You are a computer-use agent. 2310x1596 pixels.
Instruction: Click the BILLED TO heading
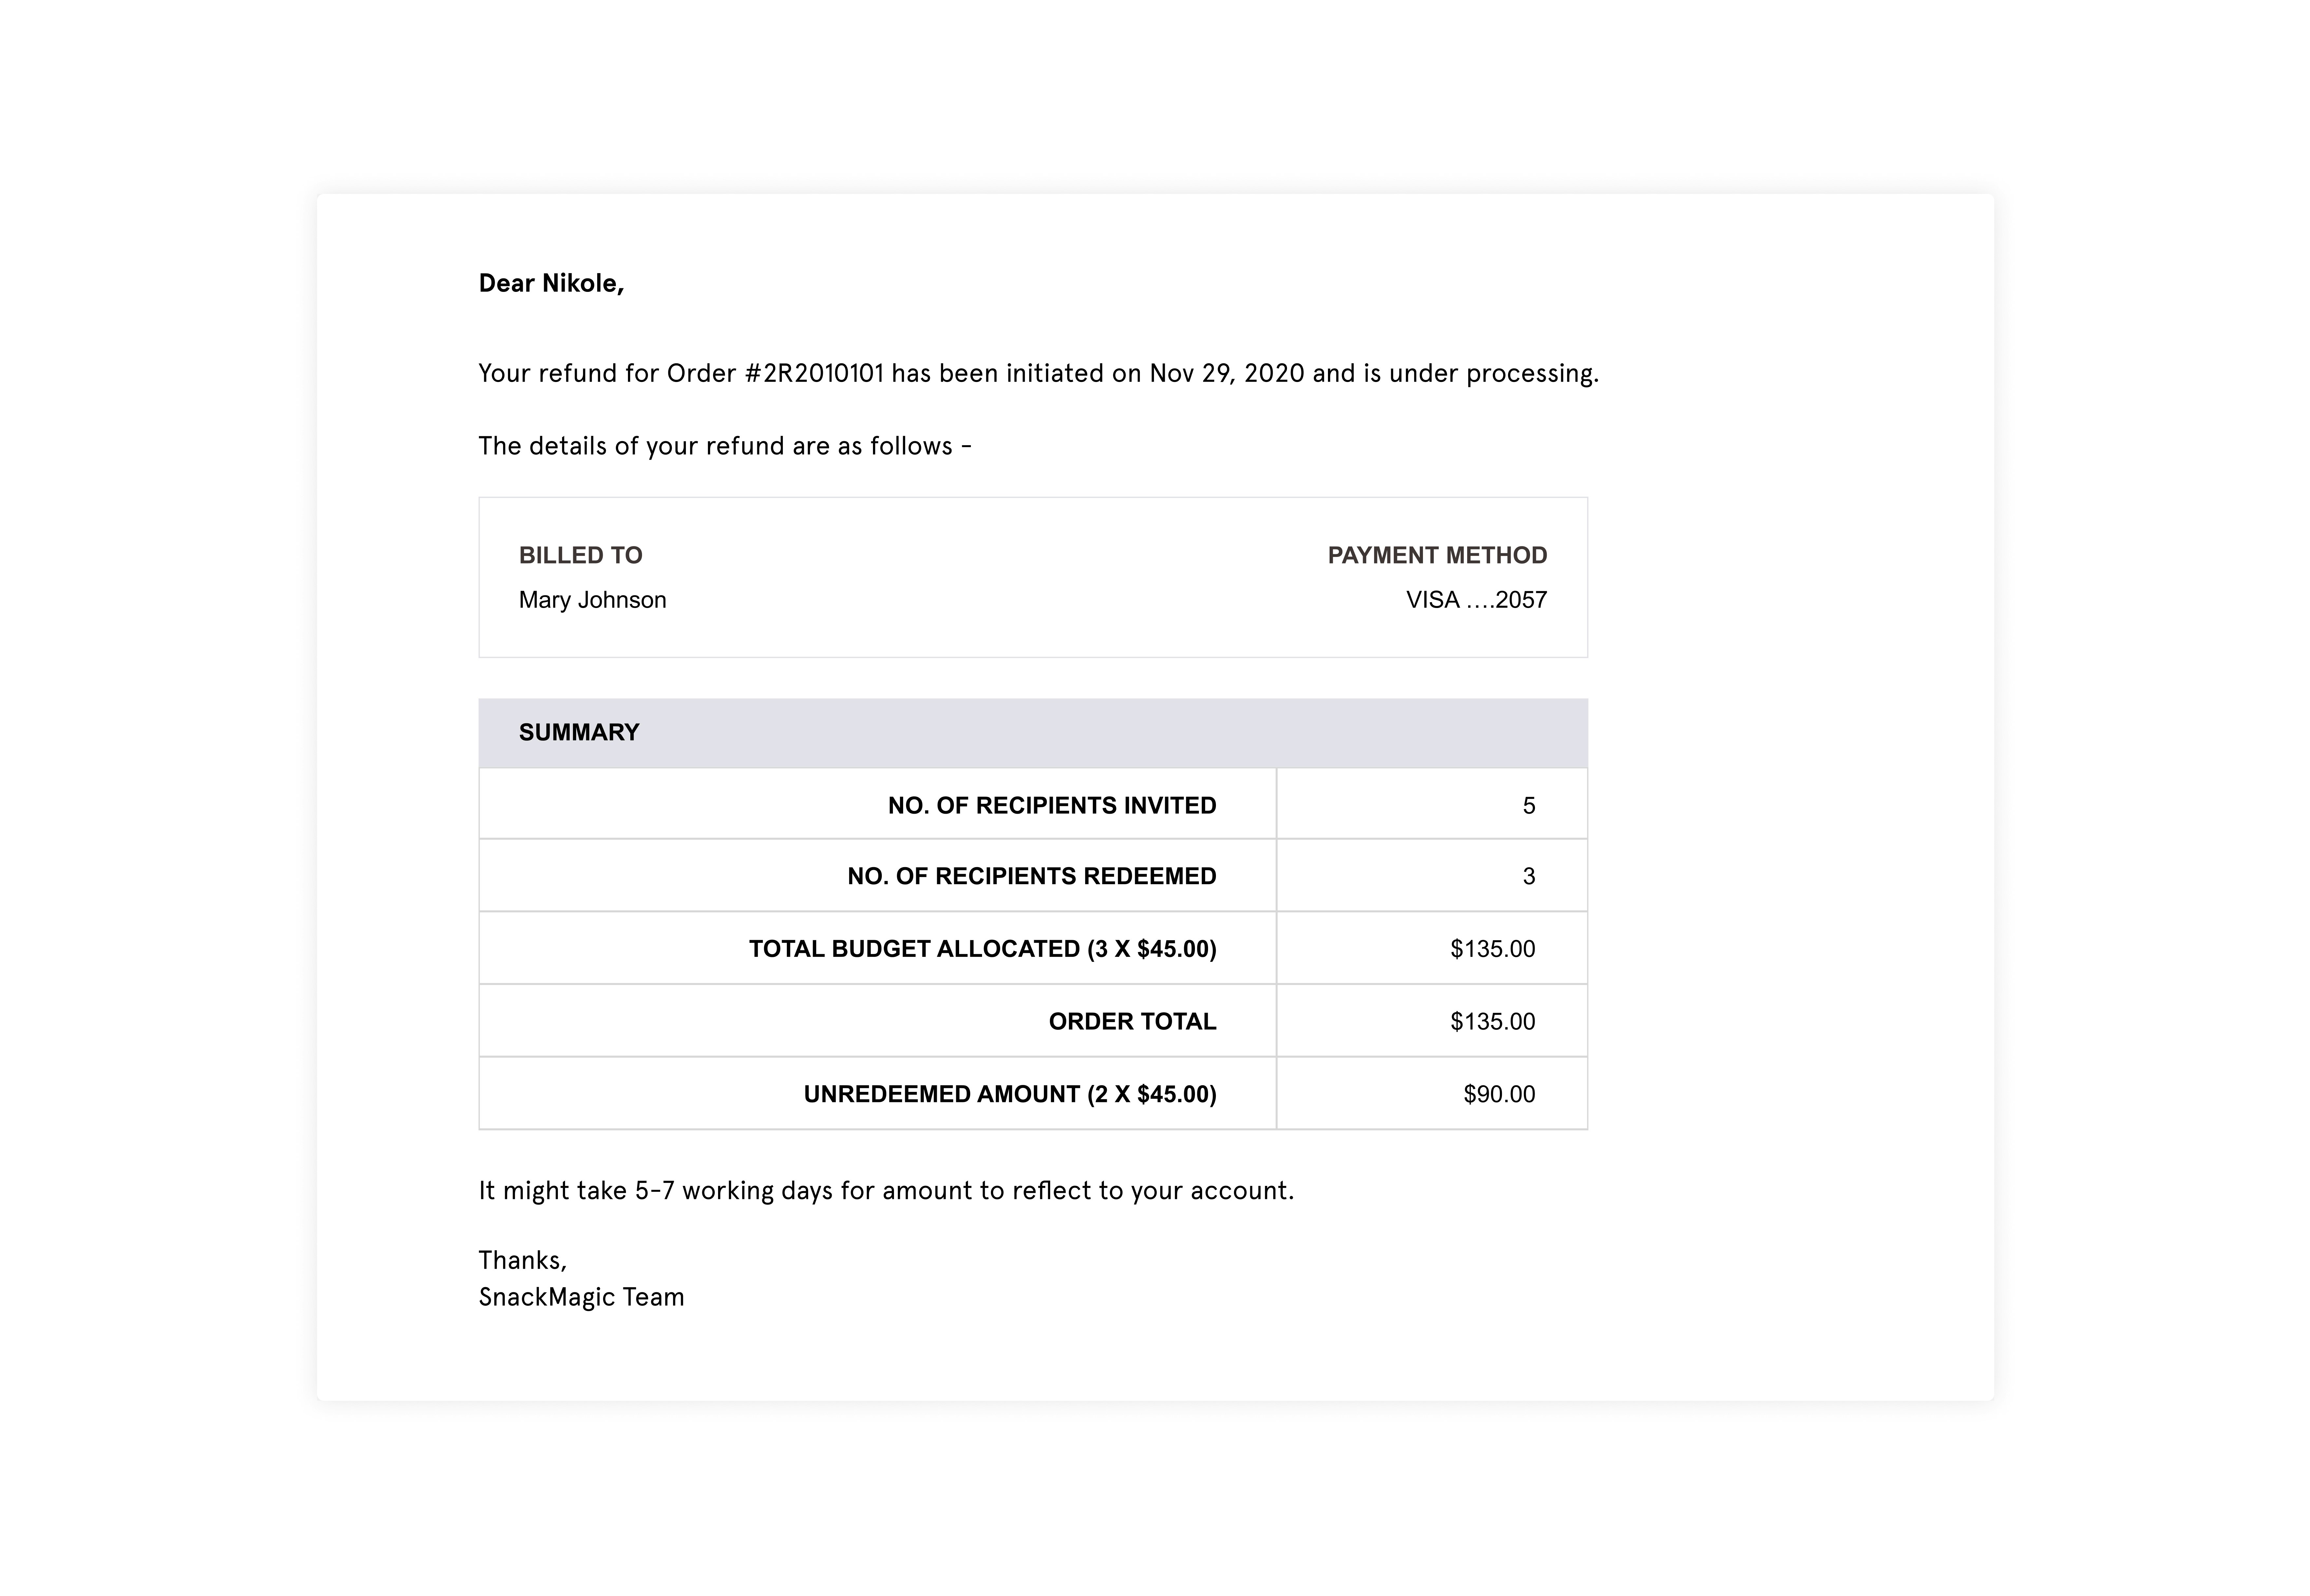coord(580,556)
